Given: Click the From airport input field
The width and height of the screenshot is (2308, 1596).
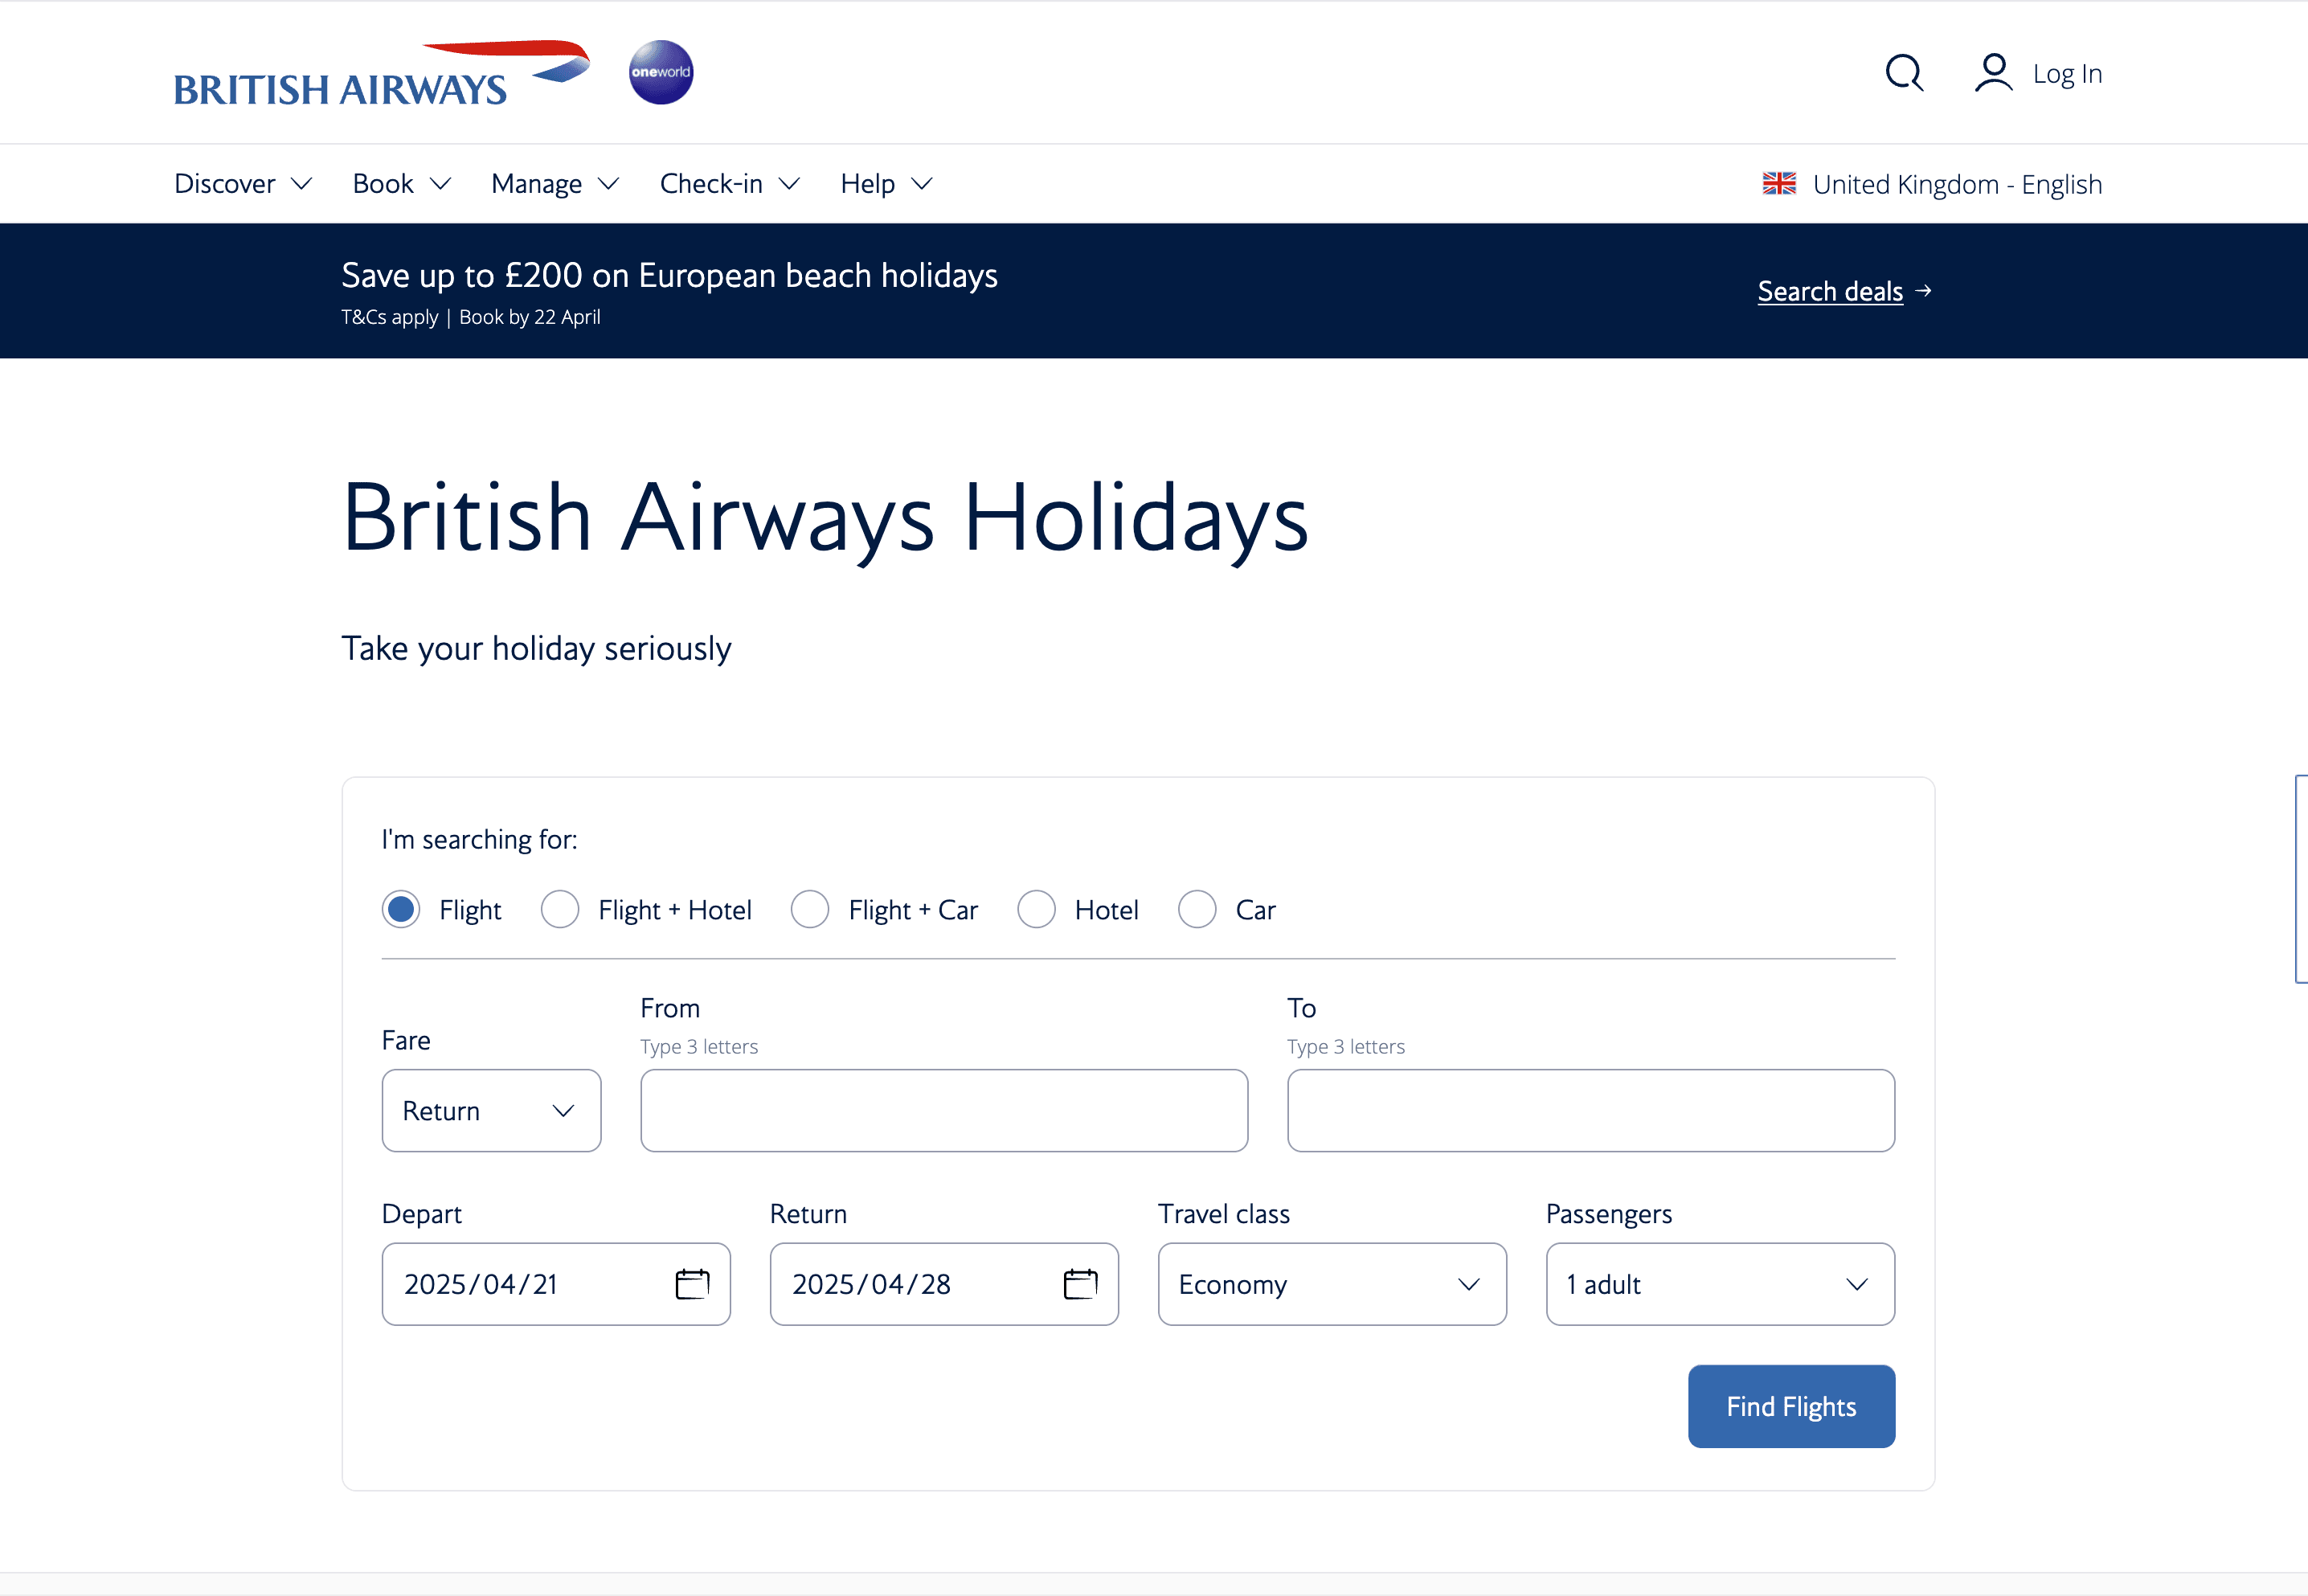Looking at the screenshot, I should (944, 1111).
